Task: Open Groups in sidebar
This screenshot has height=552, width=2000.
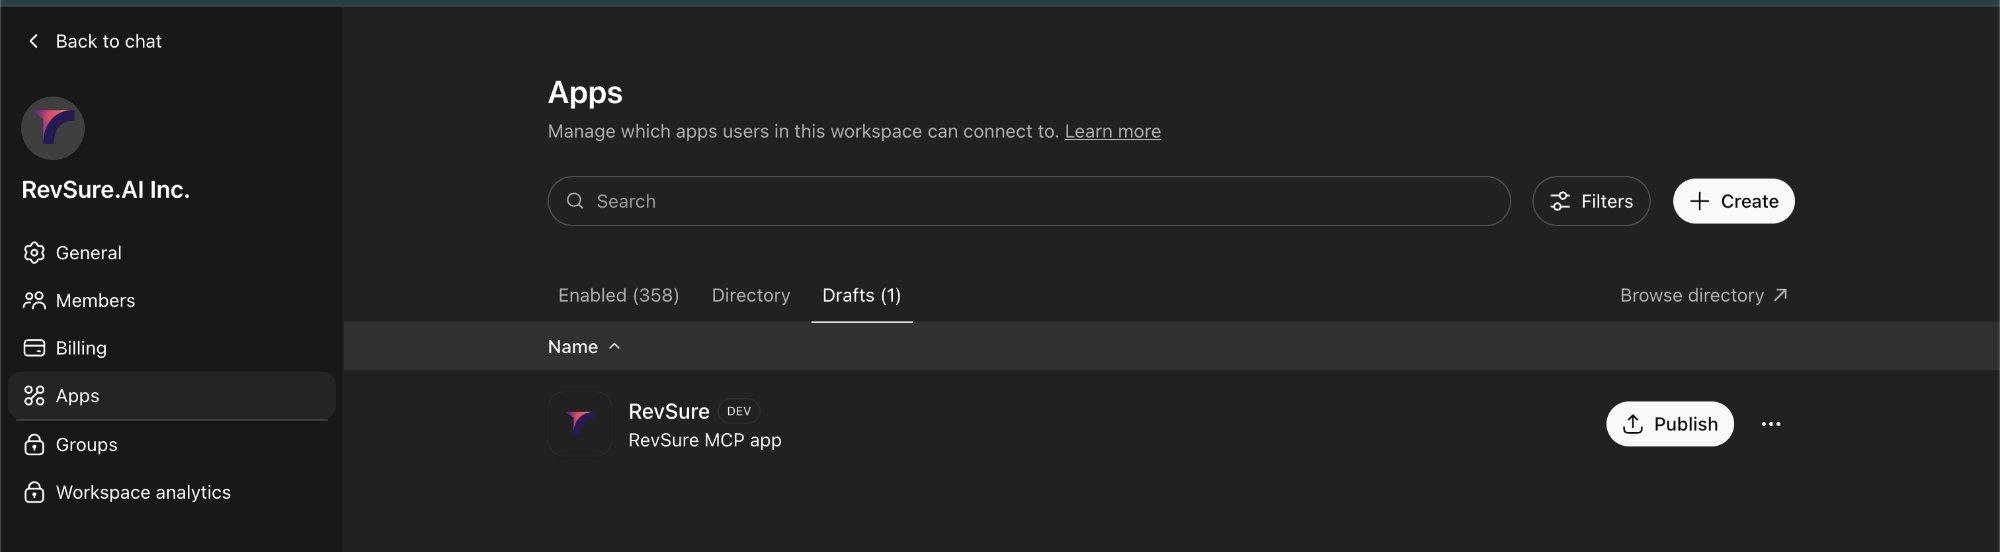Action: pos(171,445)
